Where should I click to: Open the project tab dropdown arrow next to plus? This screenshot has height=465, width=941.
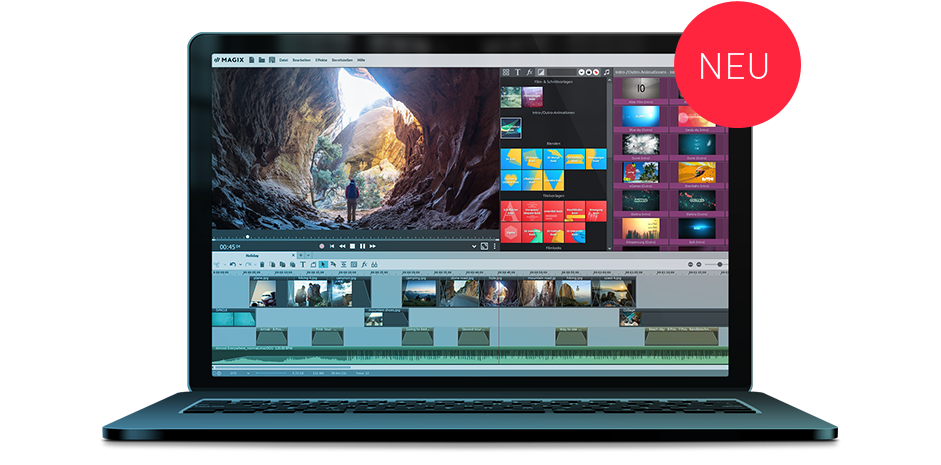[x=308, y=255]
